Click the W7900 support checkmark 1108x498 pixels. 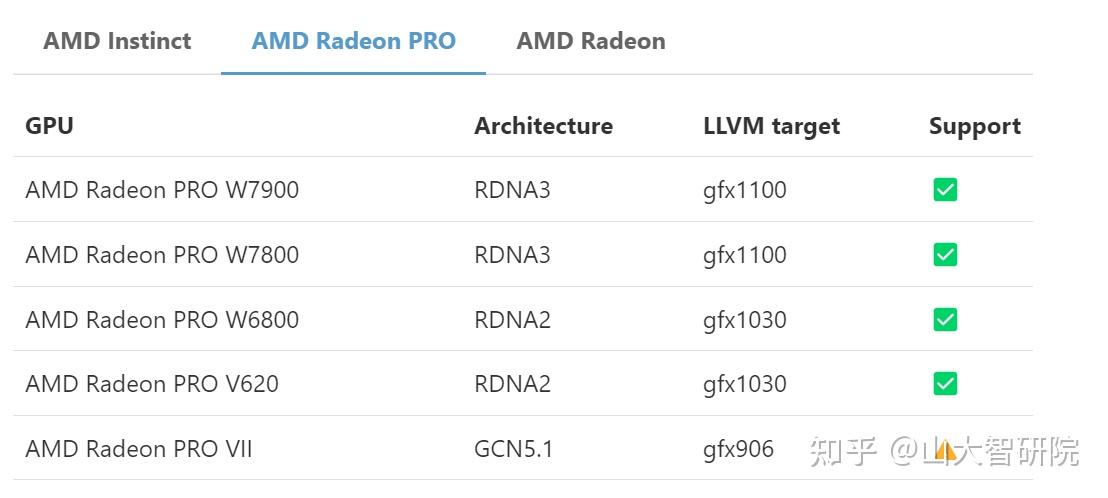tap(945, 190)
